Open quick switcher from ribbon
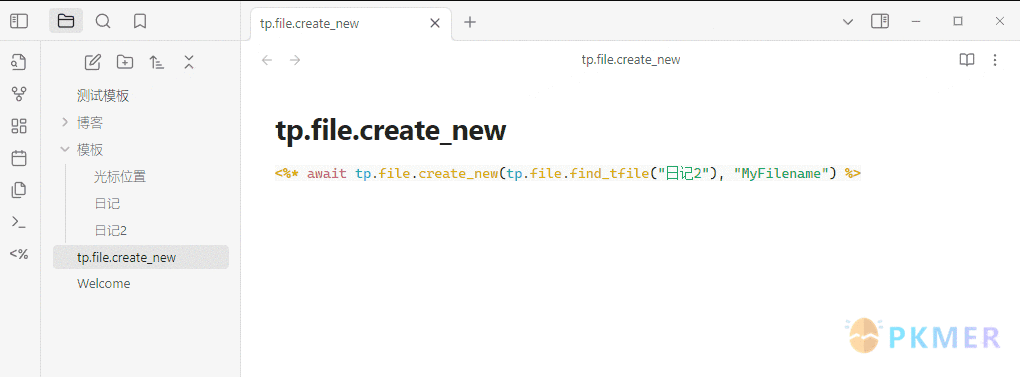The image size is (1020, 377). point(20,63)
